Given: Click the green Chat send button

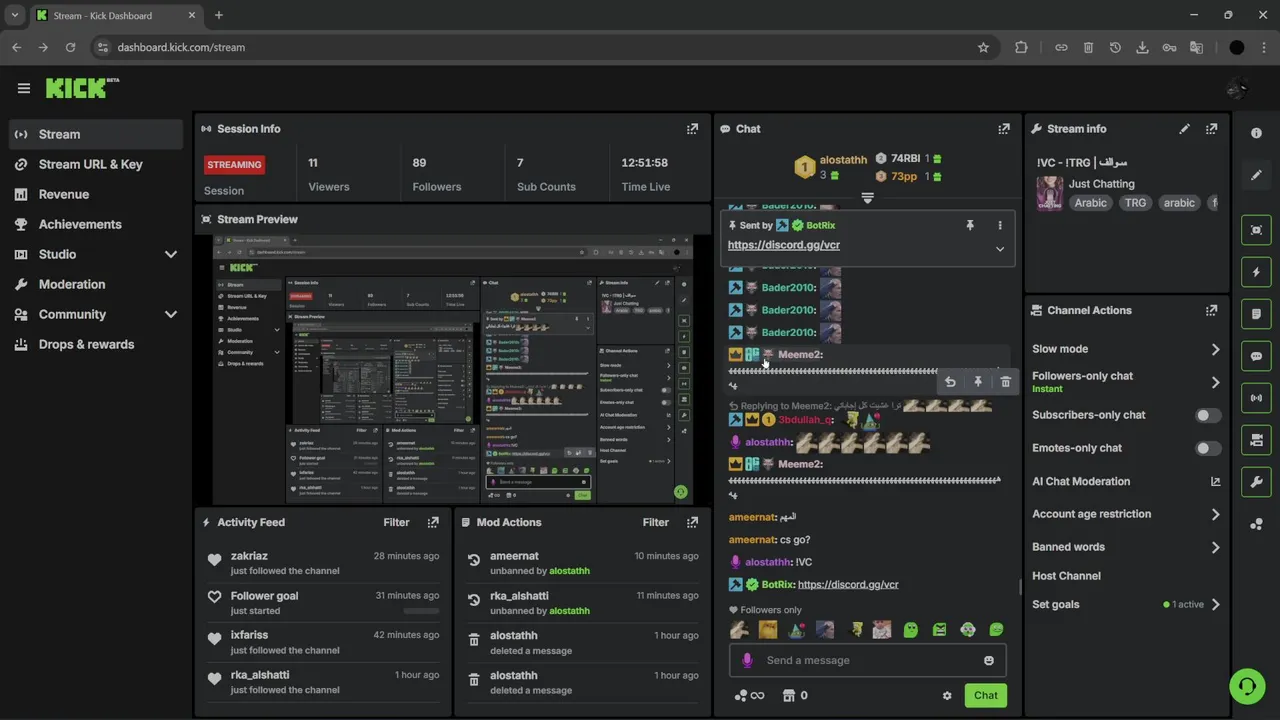Looking at the screenshot, I should pyautogui.click(x=986, y=696).
